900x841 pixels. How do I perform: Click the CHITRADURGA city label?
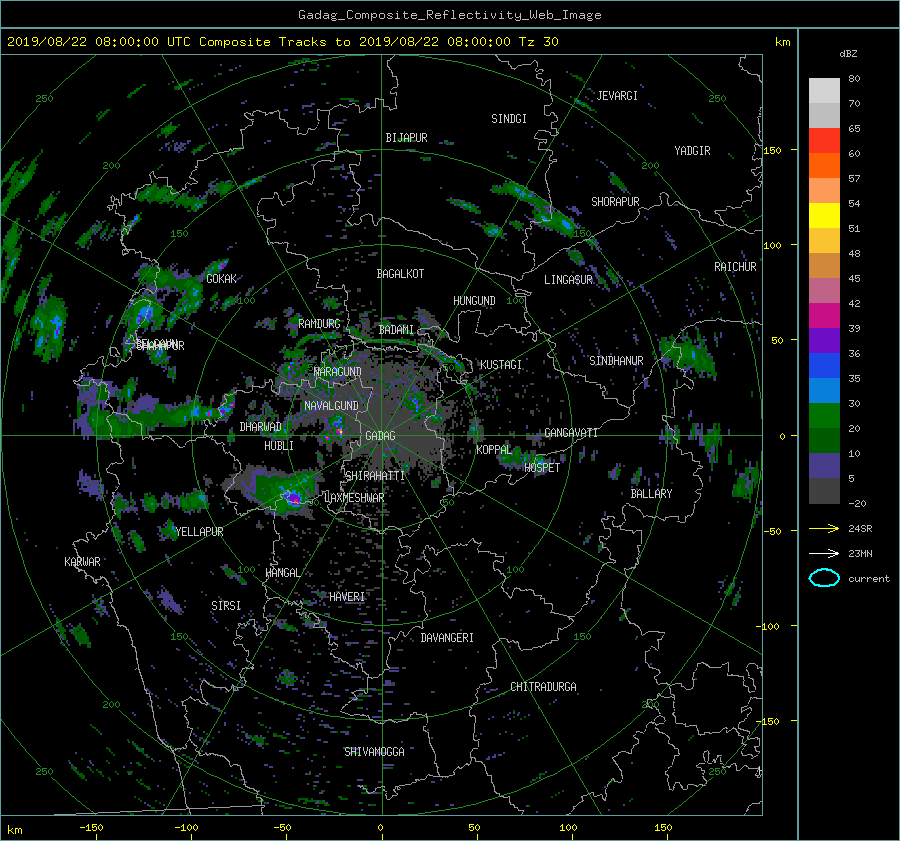[x=543, y=687]
